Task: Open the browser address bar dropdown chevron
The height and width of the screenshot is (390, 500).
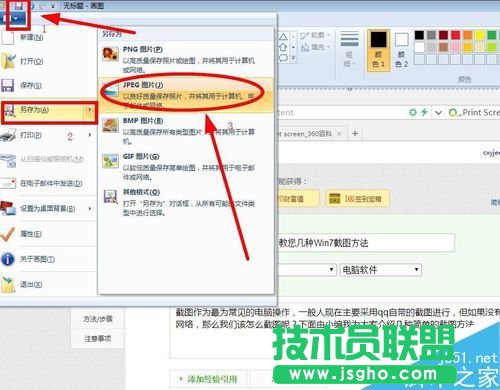Action: [x=438, y=113]
